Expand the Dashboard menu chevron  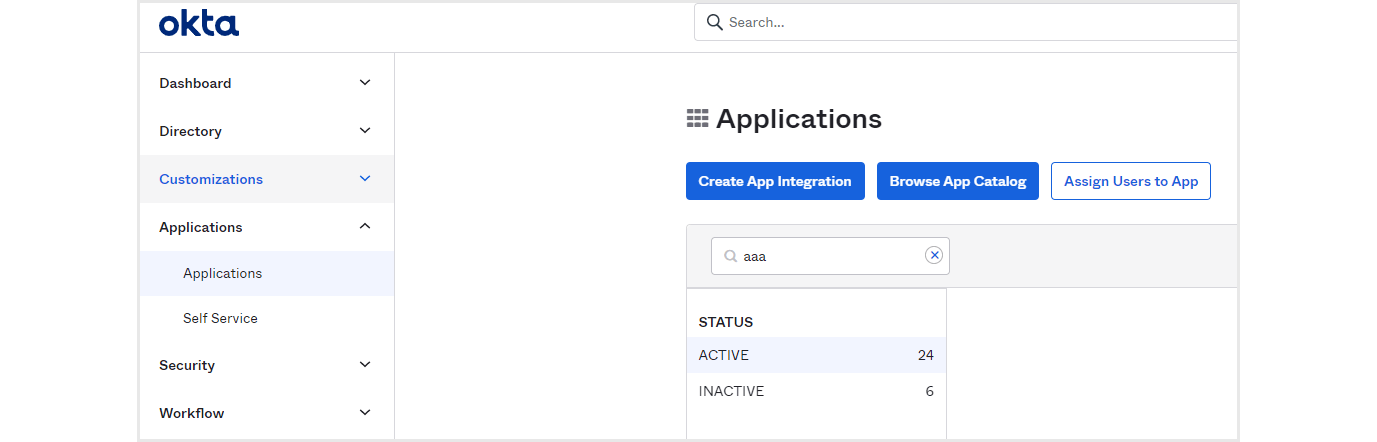click(x=365, y=83)
